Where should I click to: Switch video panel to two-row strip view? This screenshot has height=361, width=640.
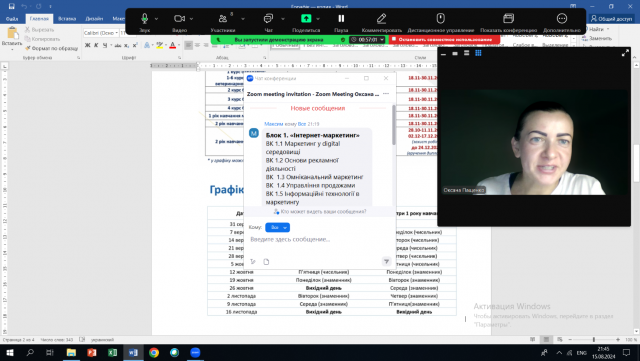(x=467, y=53)
